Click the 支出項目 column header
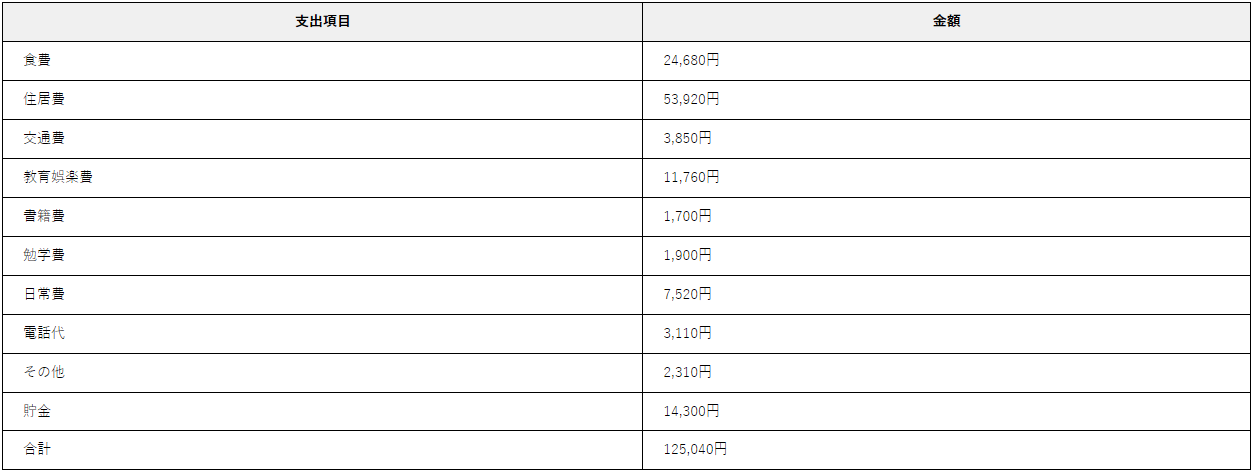Image resolution: width=1253 pixels, height=473 pixels. point(322,21)
